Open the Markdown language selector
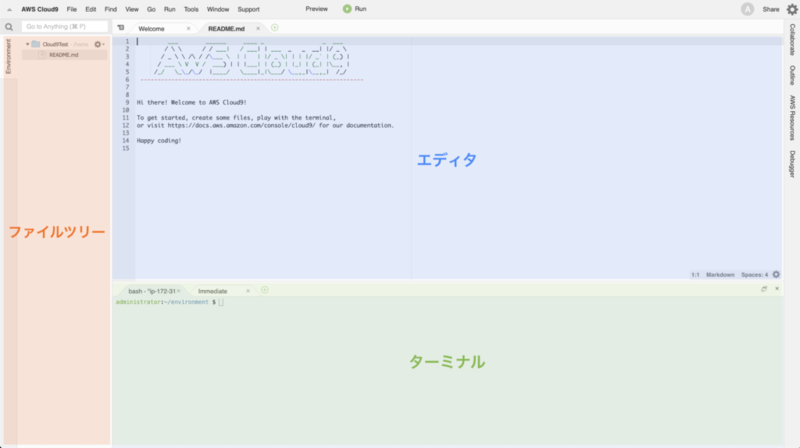Viewport: 800px width, 448px height. tap(720, 275)
